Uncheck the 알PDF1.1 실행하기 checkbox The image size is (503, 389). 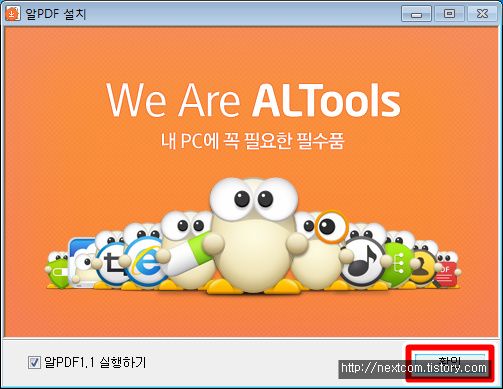click(34, 362)
